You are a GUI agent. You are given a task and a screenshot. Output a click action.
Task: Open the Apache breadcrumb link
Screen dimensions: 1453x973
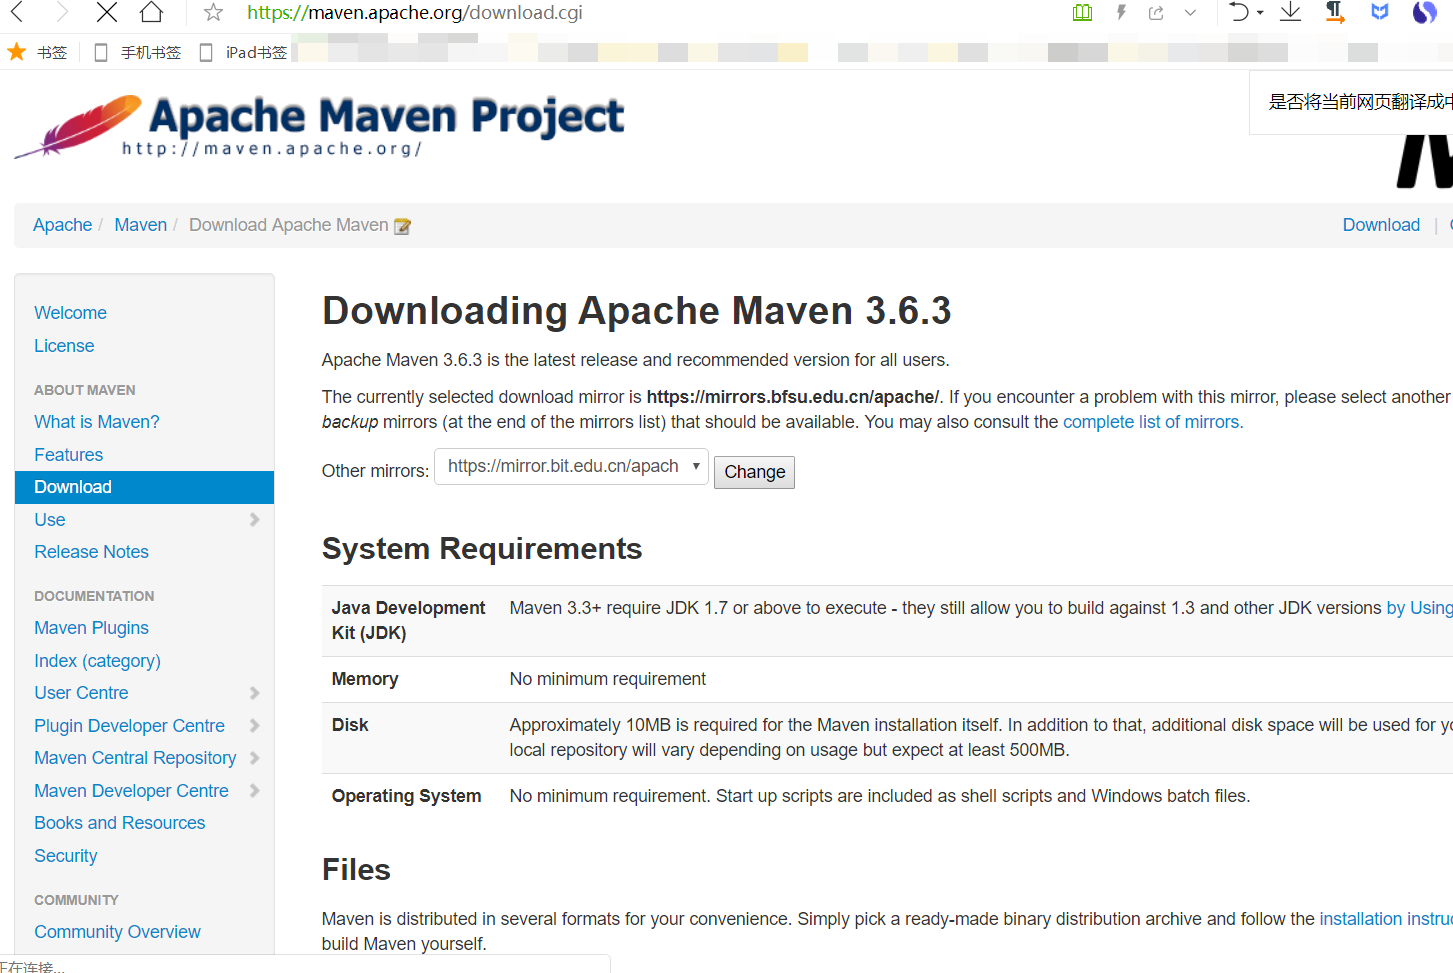coord(62,225)
